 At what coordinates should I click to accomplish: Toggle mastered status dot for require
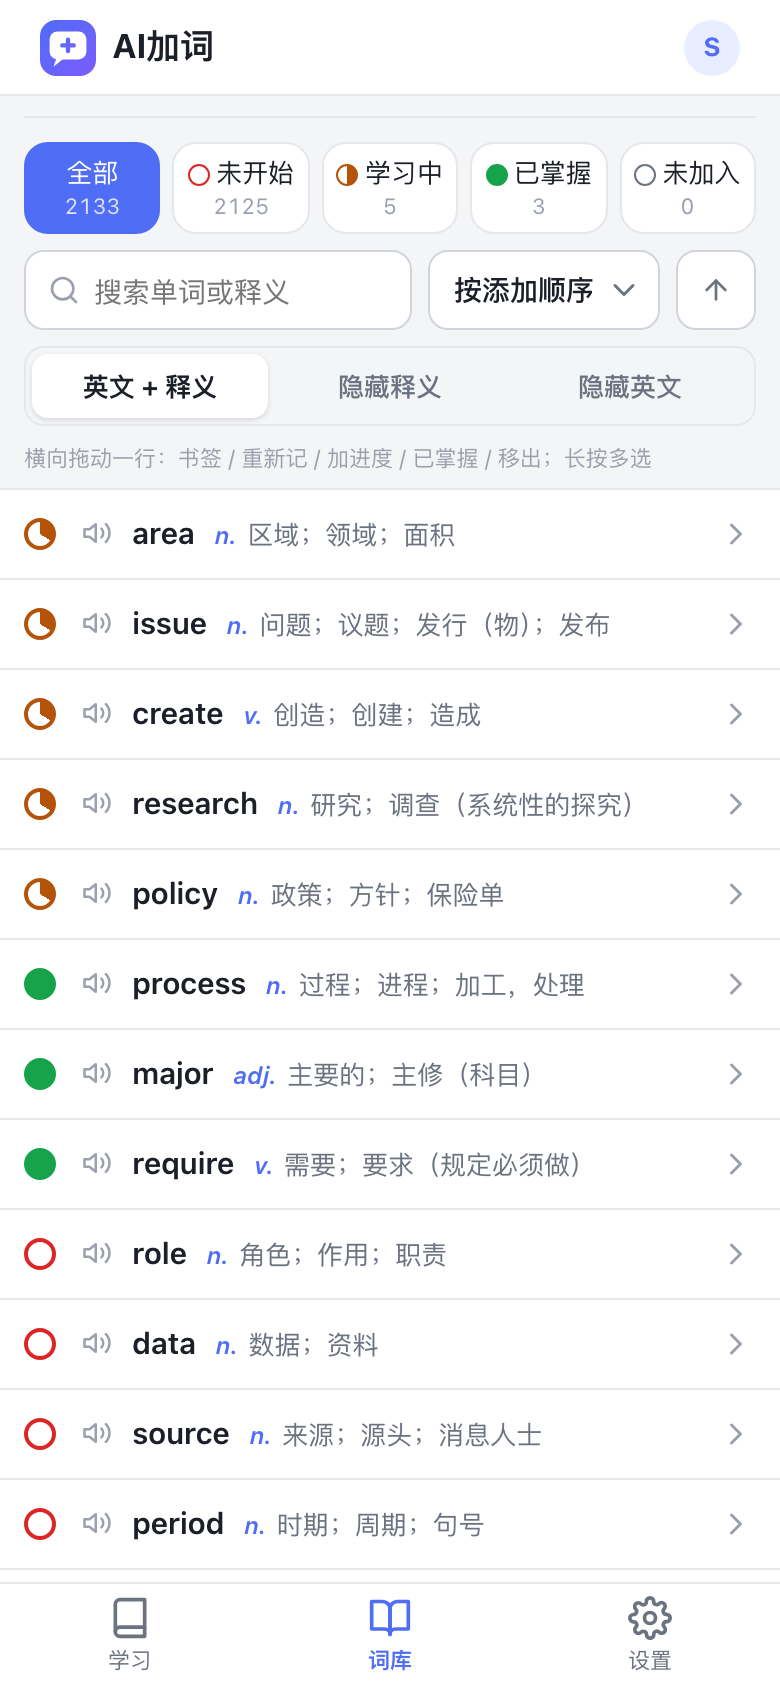[x=40, y=1164]
